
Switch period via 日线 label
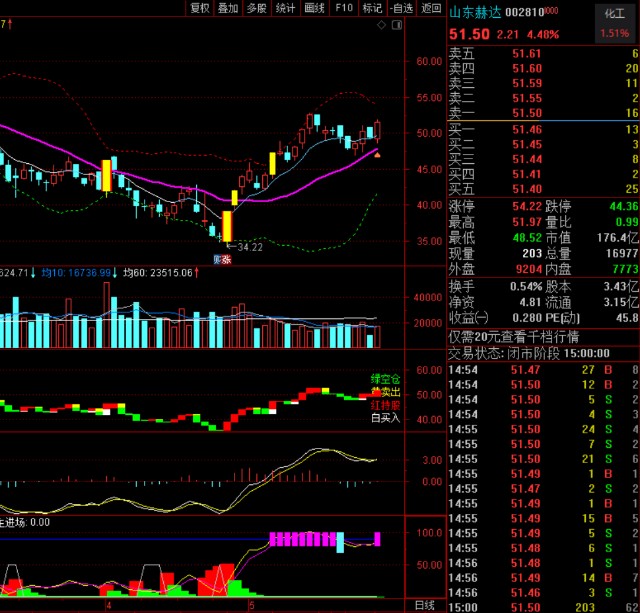pos(424,605)
